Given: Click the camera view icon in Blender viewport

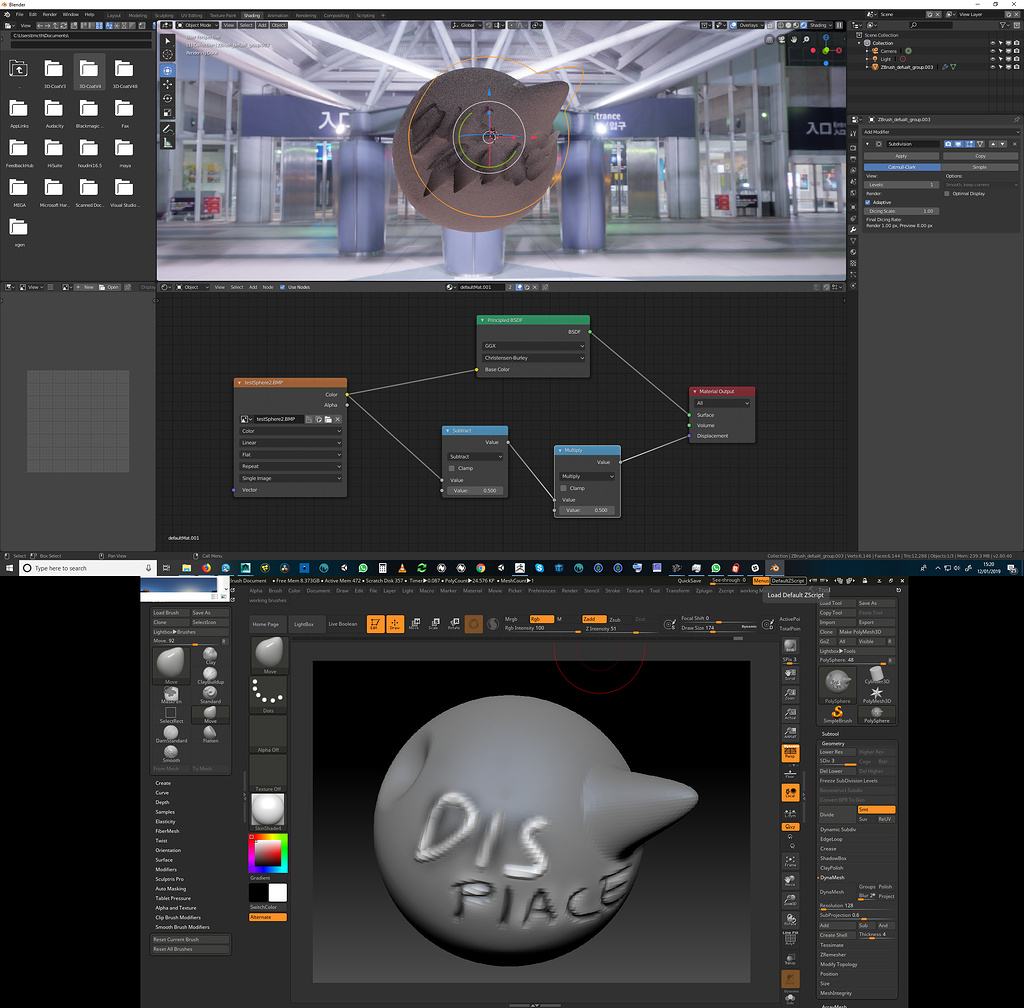Looking at the screenshot, I should (782, 40).
